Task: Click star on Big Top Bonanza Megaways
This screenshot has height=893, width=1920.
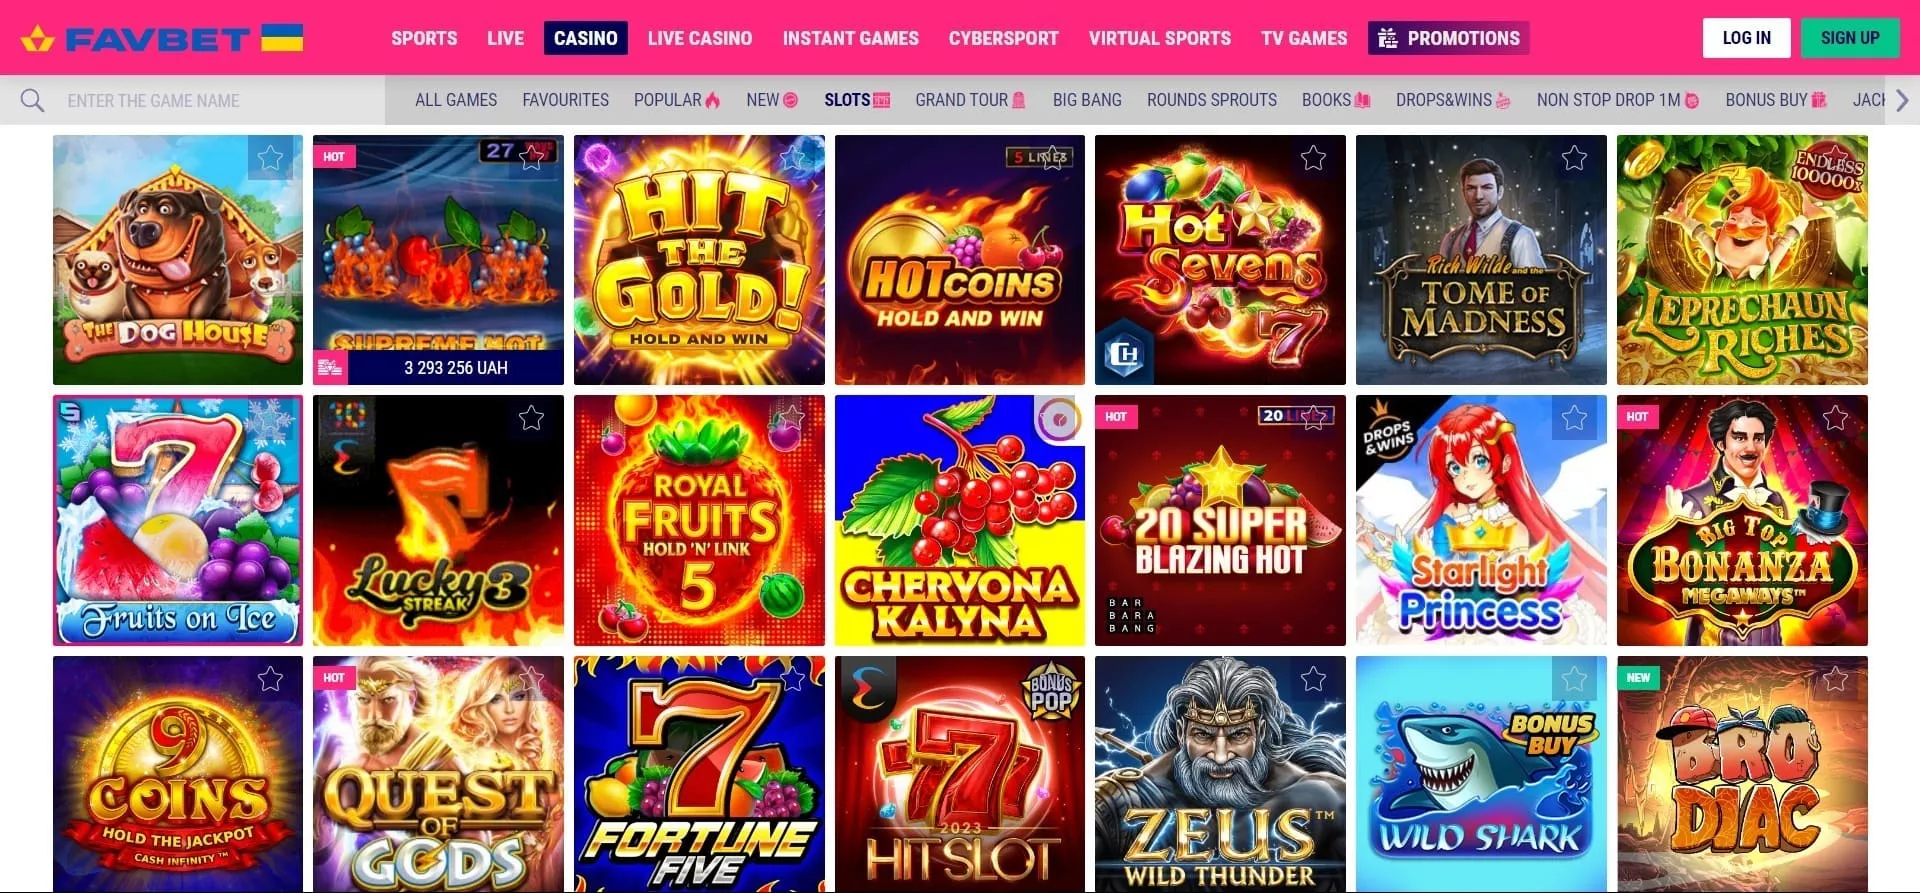Action: [x=1835, y=418]
